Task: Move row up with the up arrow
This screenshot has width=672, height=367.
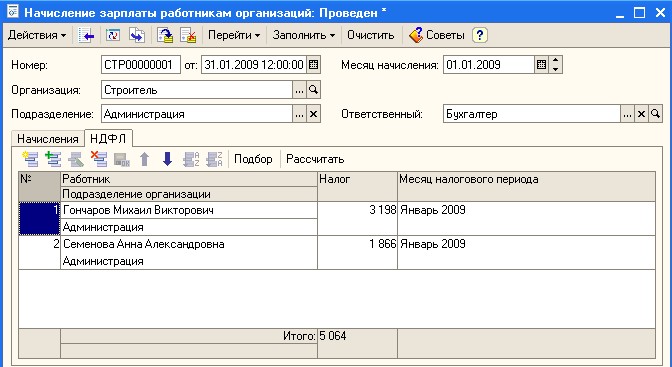Action: pyautogui.click(x=144, y=159)
